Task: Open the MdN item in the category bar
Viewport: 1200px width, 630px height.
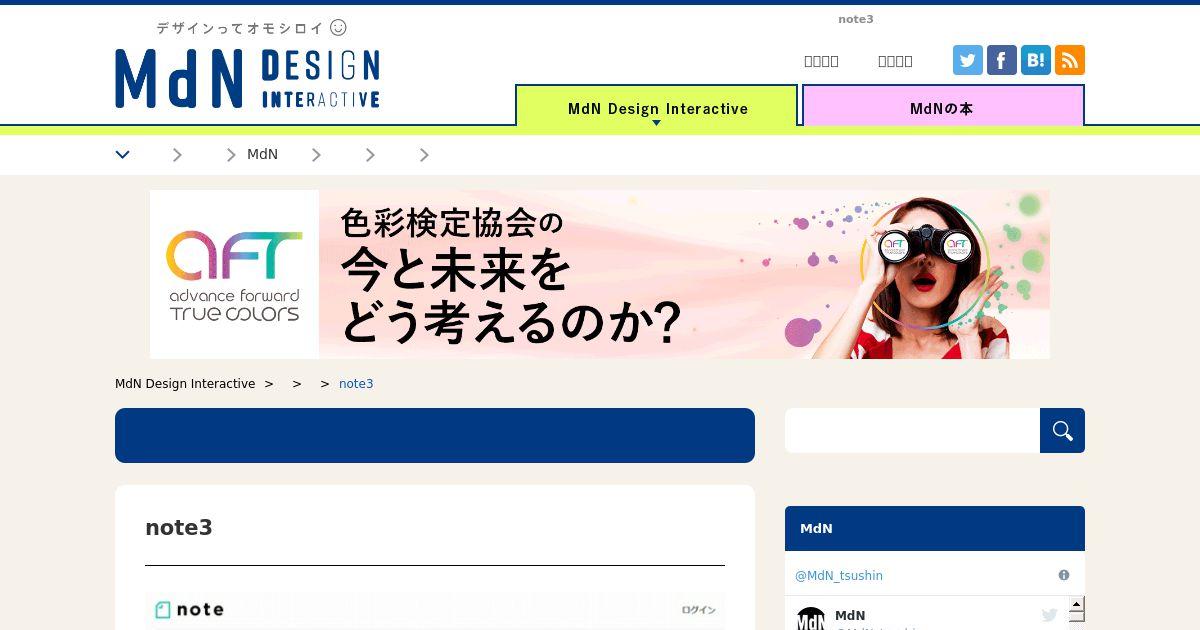Action: 262,154
